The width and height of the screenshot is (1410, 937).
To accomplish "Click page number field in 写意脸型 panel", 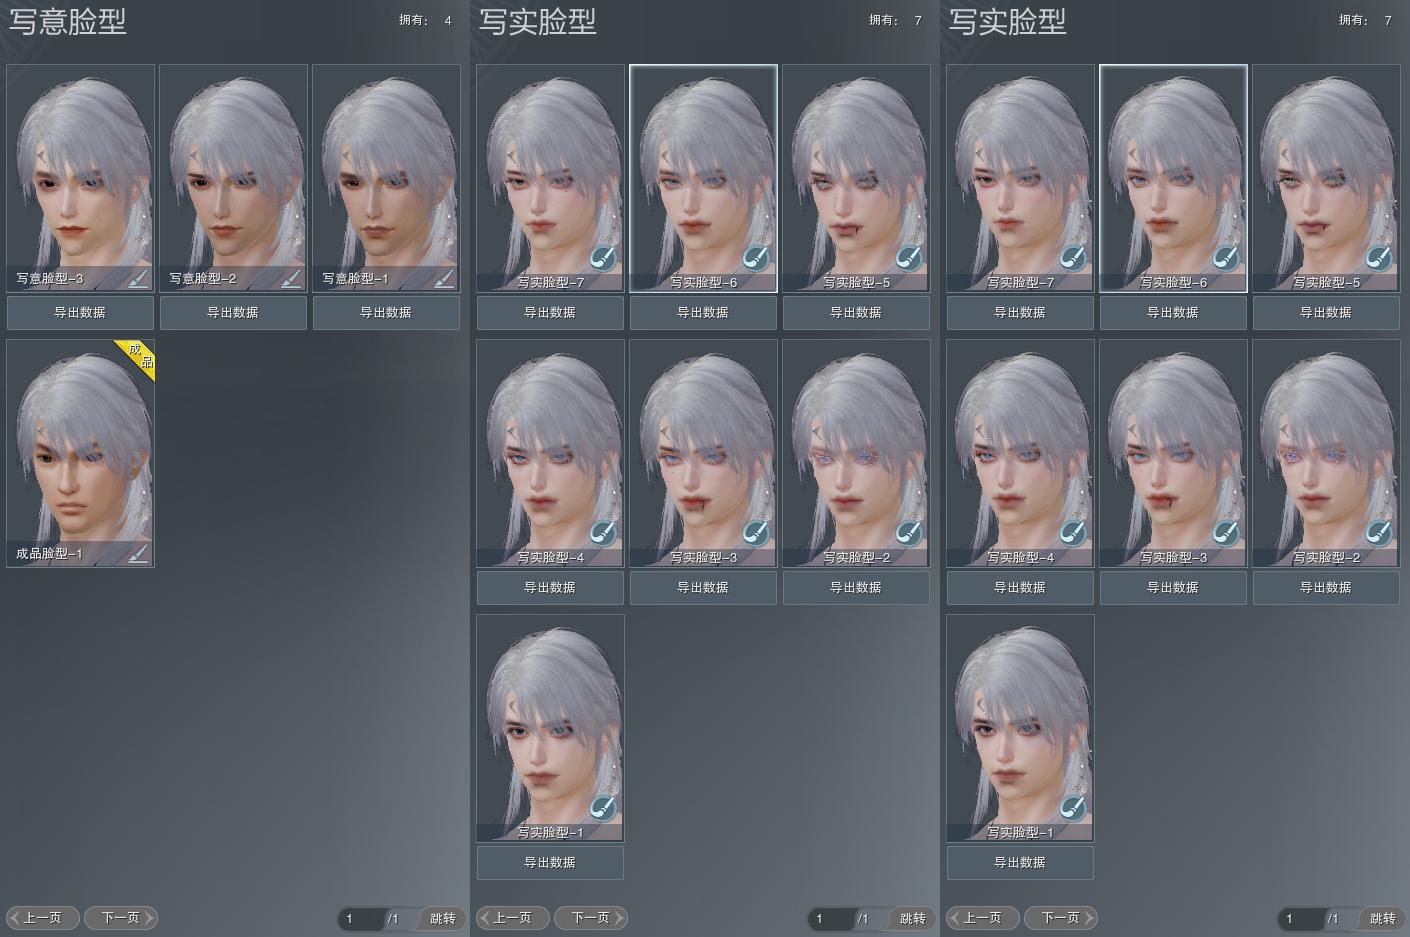I will [360, 918].
